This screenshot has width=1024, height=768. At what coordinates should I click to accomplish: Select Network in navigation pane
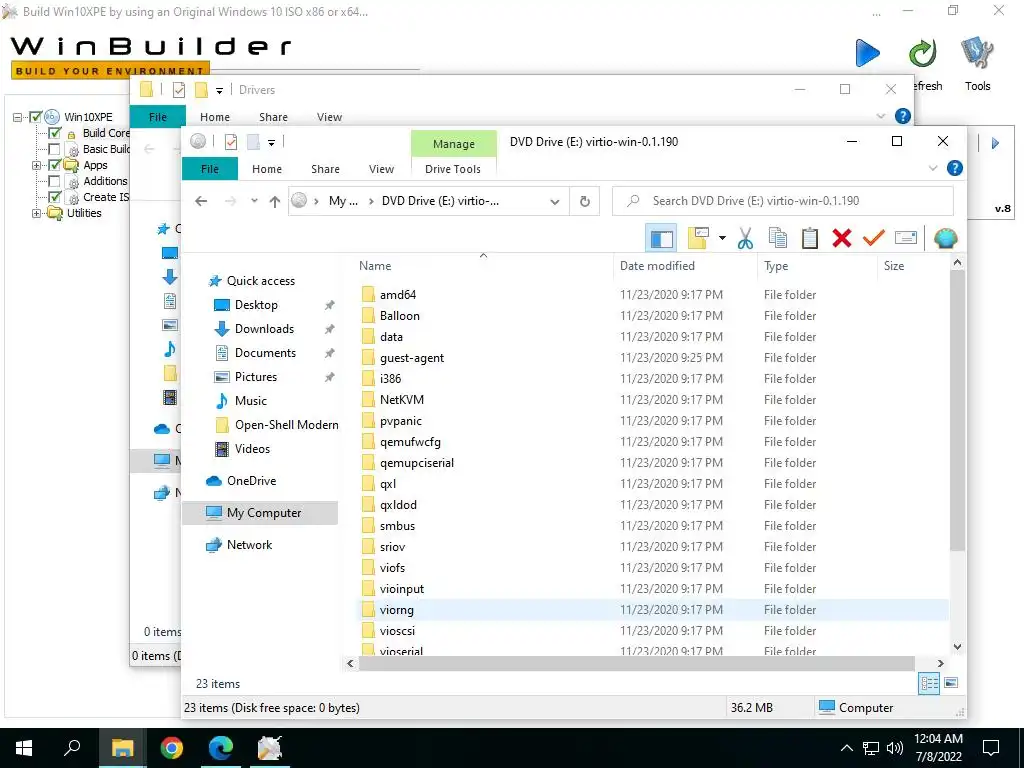[x=249, y=545]
